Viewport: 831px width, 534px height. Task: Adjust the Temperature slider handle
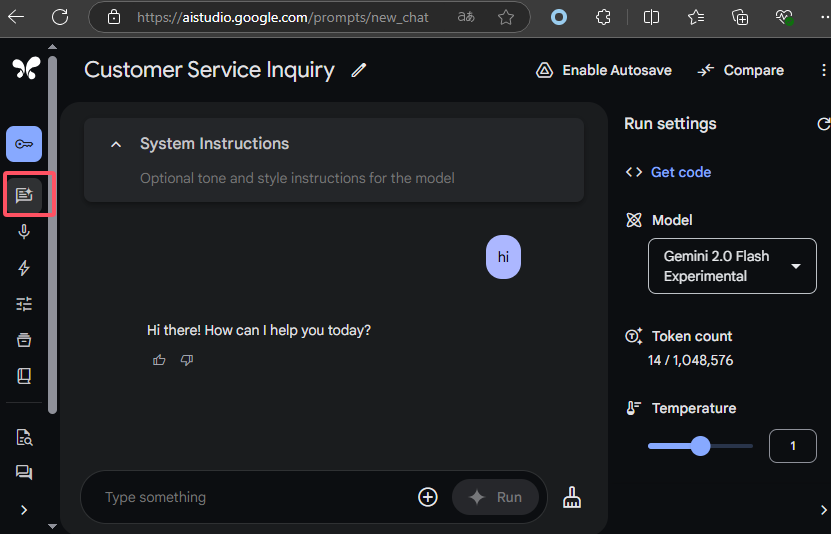701,446
